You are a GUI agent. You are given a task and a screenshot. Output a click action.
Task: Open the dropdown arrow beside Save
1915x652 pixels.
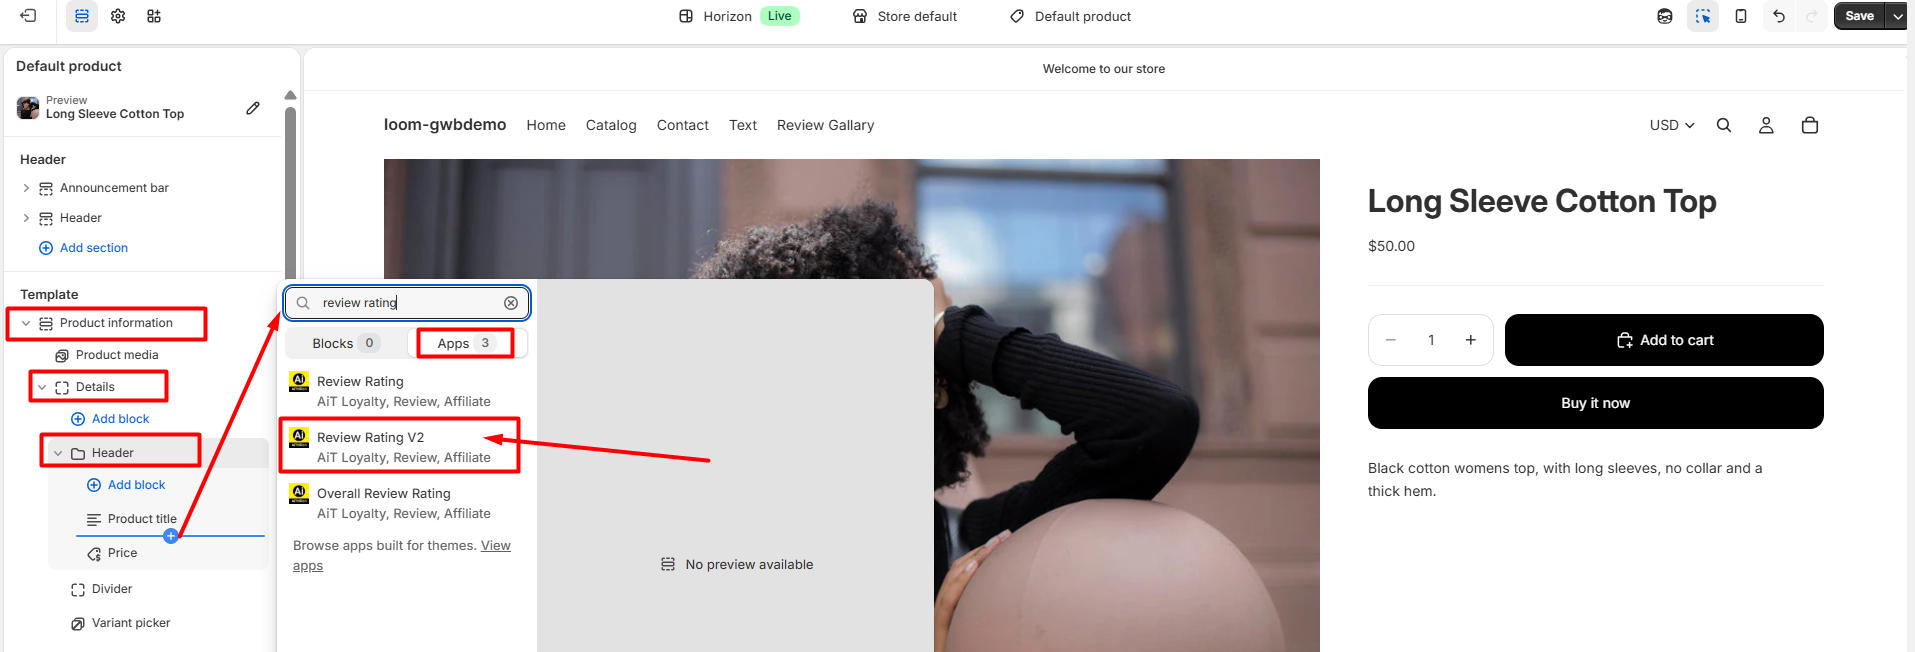[x=1897, y=16]
